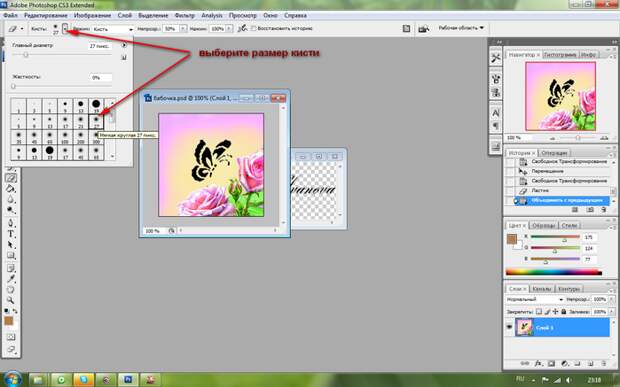The width and height of the screenshot is (620, 387).
Task: Select the Zoom magnifier tool
Action: 11,300
